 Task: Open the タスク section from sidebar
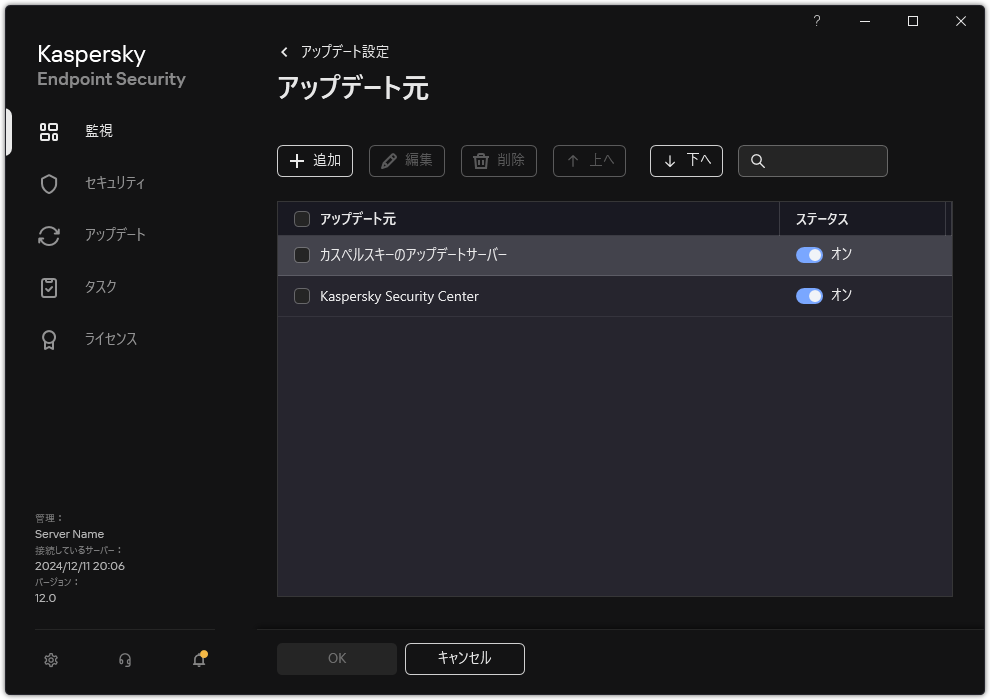(x=48, y=287)
